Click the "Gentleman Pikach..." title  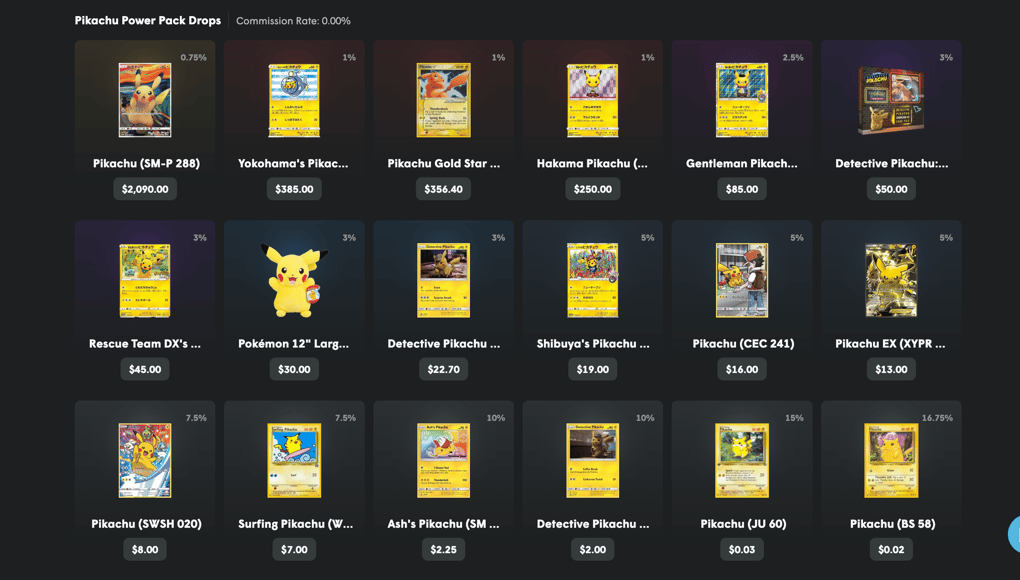point(742,164)
